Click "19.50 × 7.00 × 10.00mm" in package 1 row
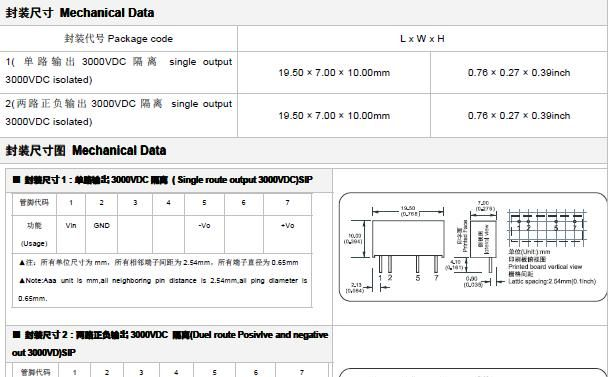 [x=334, y=73]
